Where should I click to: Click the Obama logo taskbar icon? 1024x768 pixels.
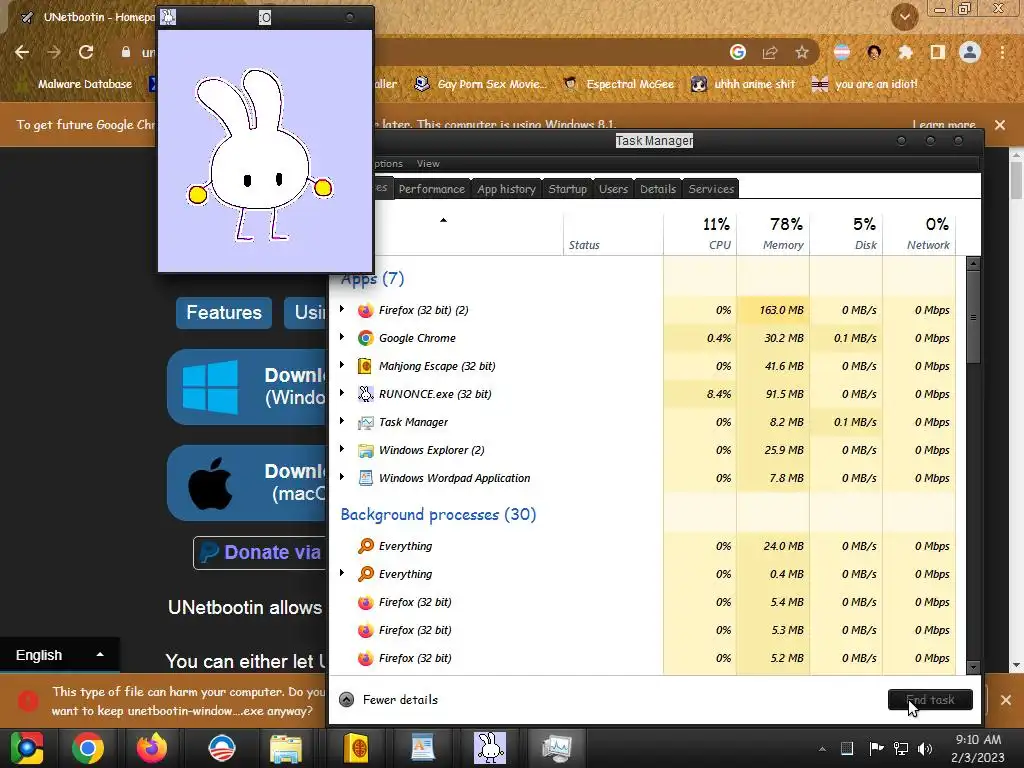(221, 748)
